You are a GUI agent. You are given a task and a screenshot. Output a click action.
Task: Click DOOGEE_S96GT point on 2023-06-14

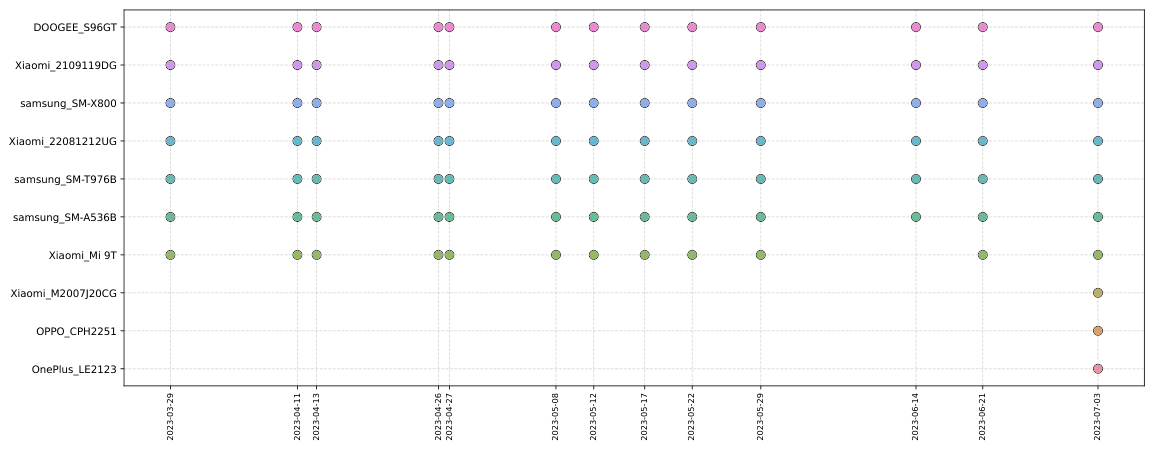point(915,27)
